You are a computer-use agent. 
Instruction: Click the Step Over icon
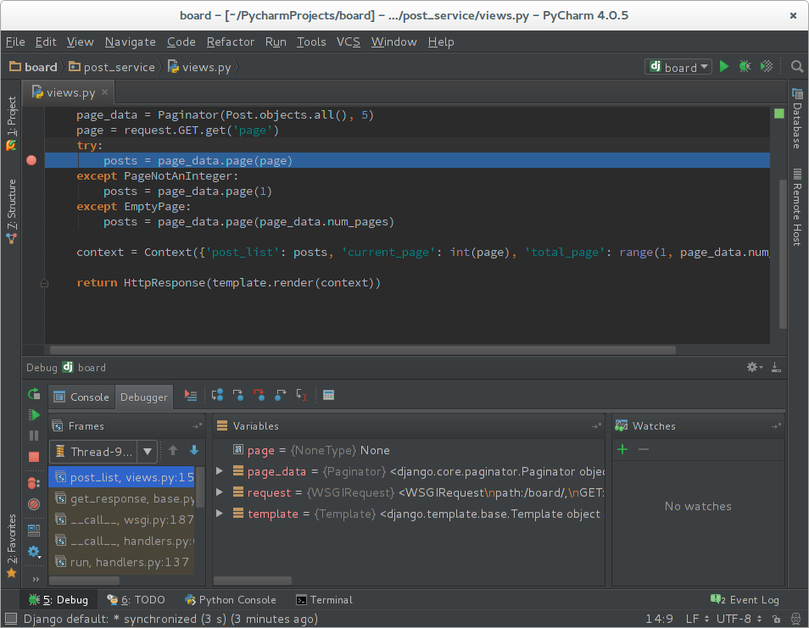(x=217, y=395)
